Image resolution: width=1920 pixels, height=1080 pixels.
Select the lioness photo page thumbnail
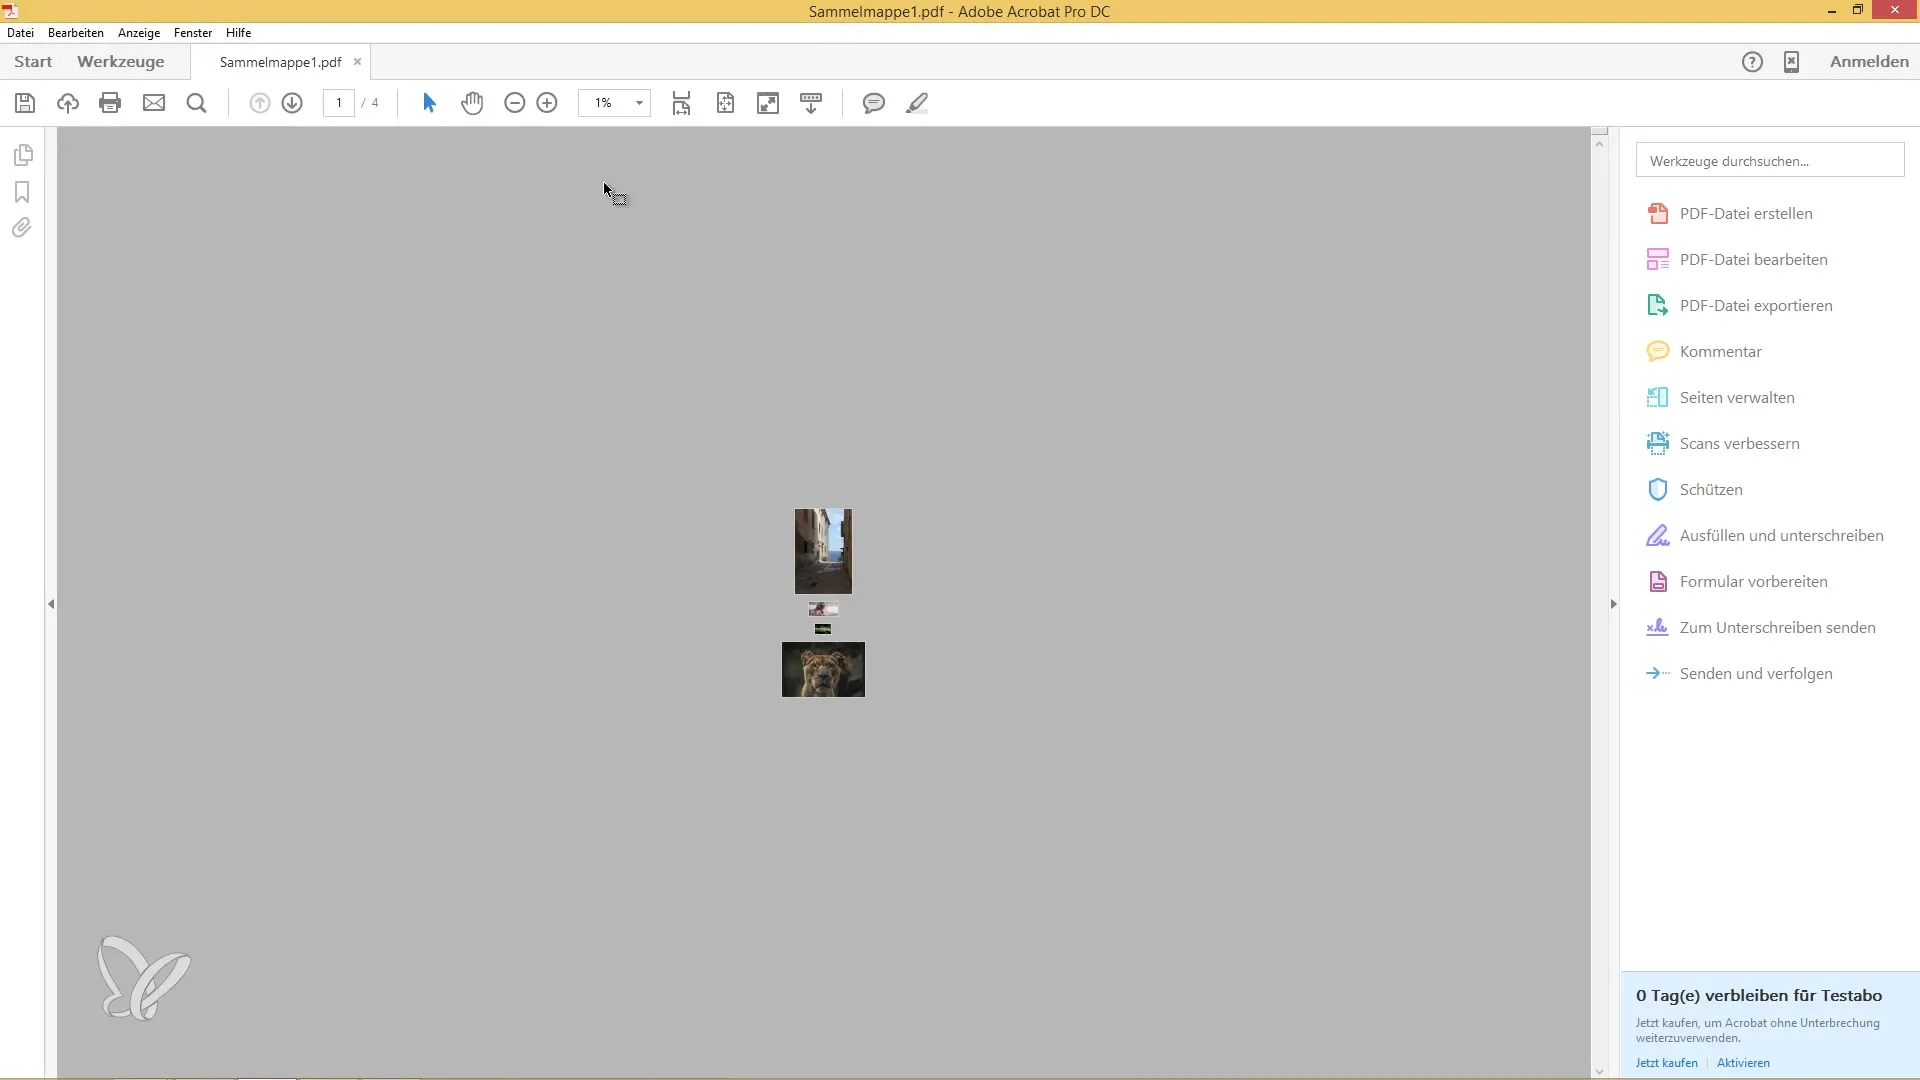point(823,669)
